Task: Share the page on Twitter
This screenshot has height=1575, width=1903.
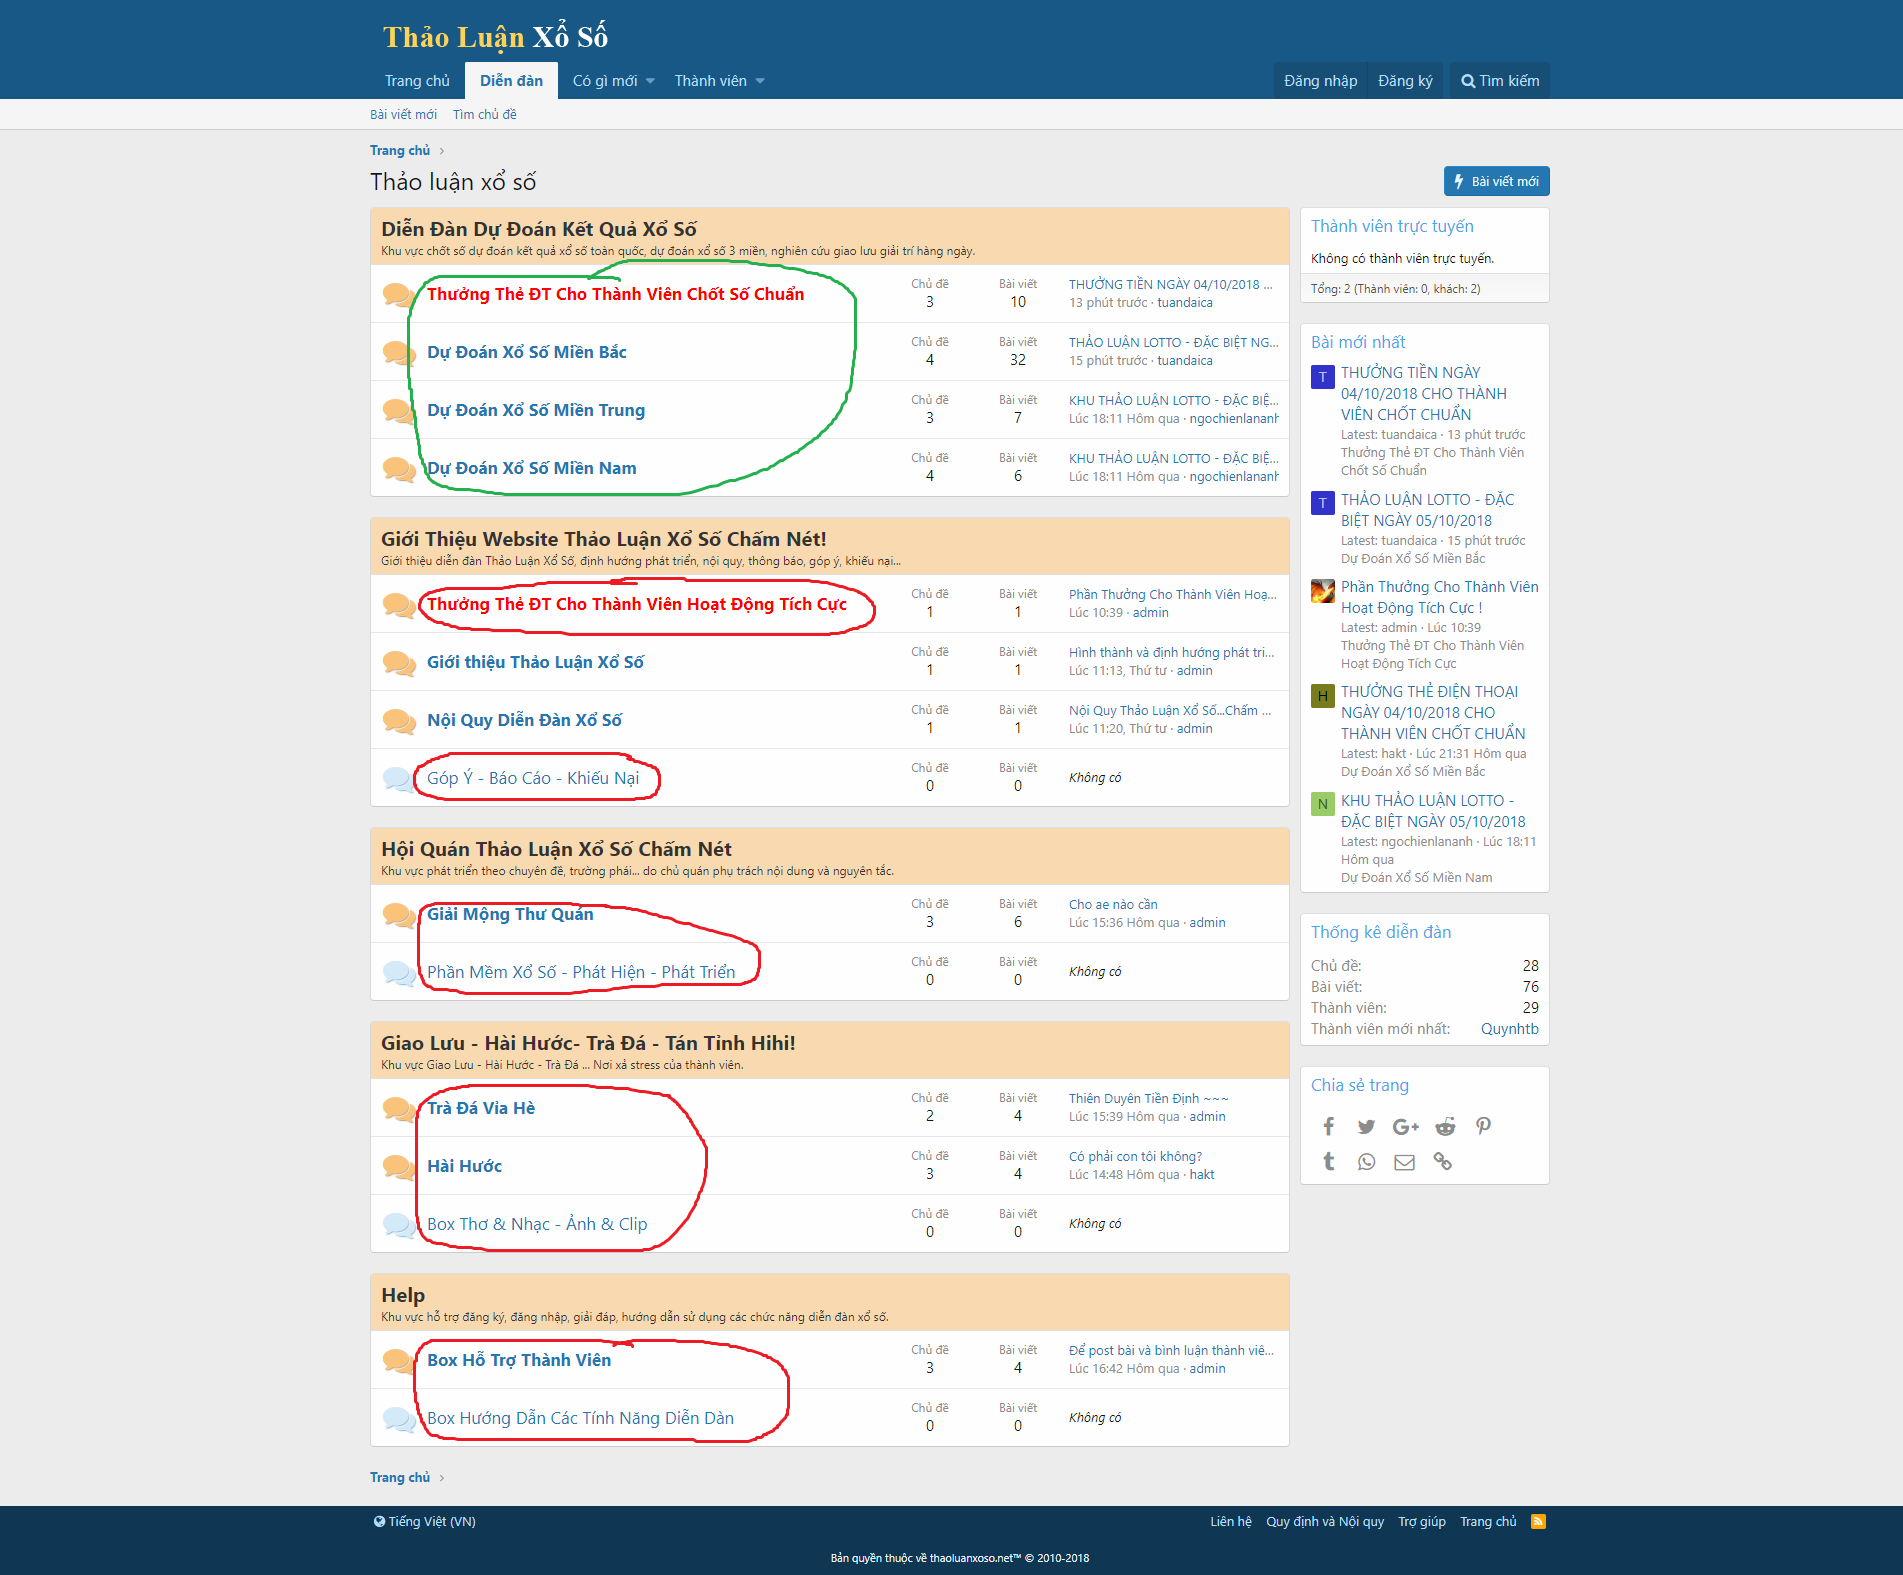Action: [x=1366, y=1126]
